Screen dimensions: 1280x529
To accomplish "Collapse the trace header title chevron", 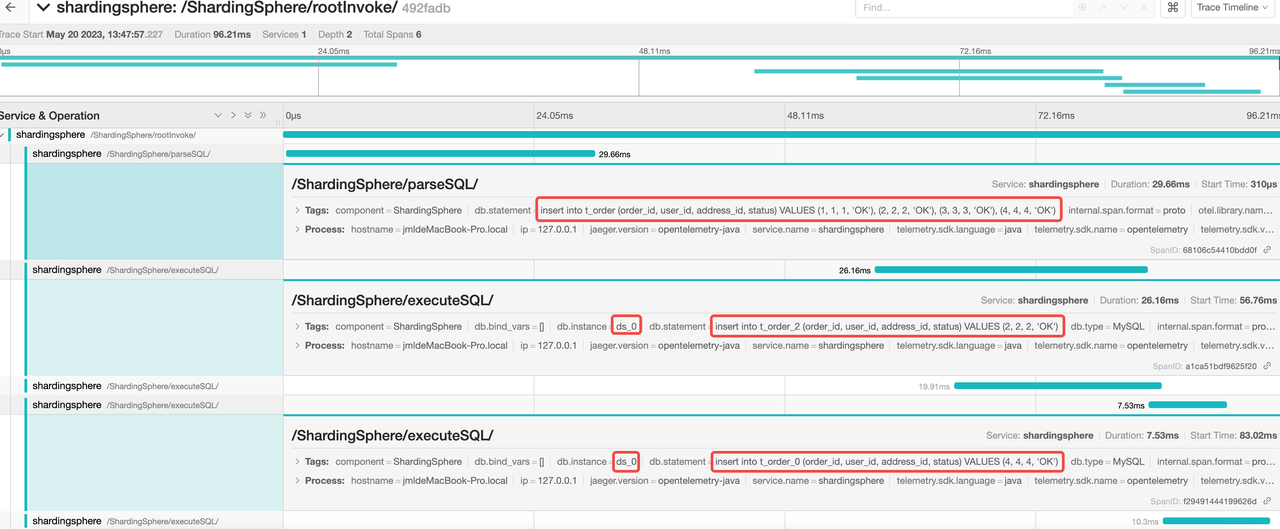I will tap(43, 8).
